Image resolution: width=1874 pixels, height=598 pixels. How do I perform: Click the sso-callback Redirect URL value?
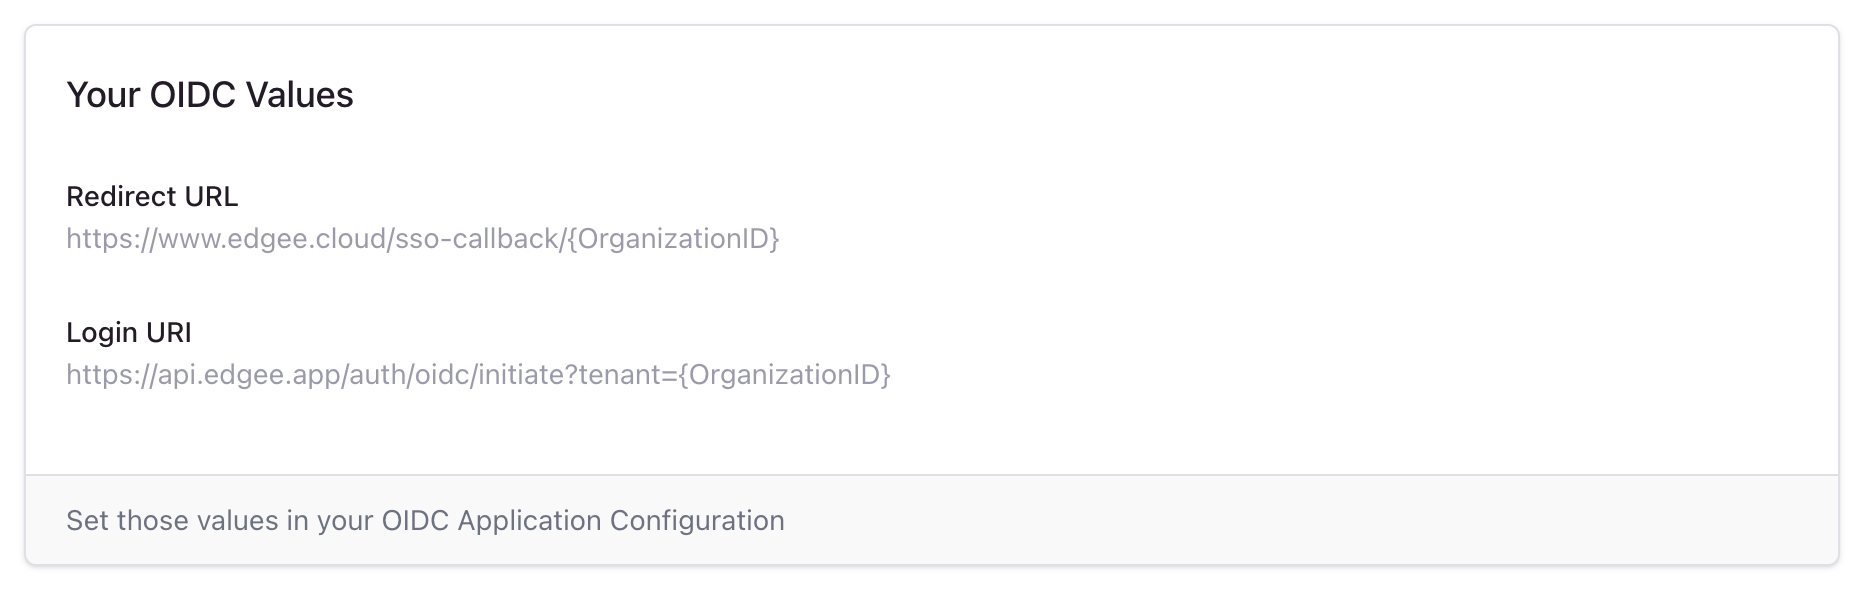(424, 239)
